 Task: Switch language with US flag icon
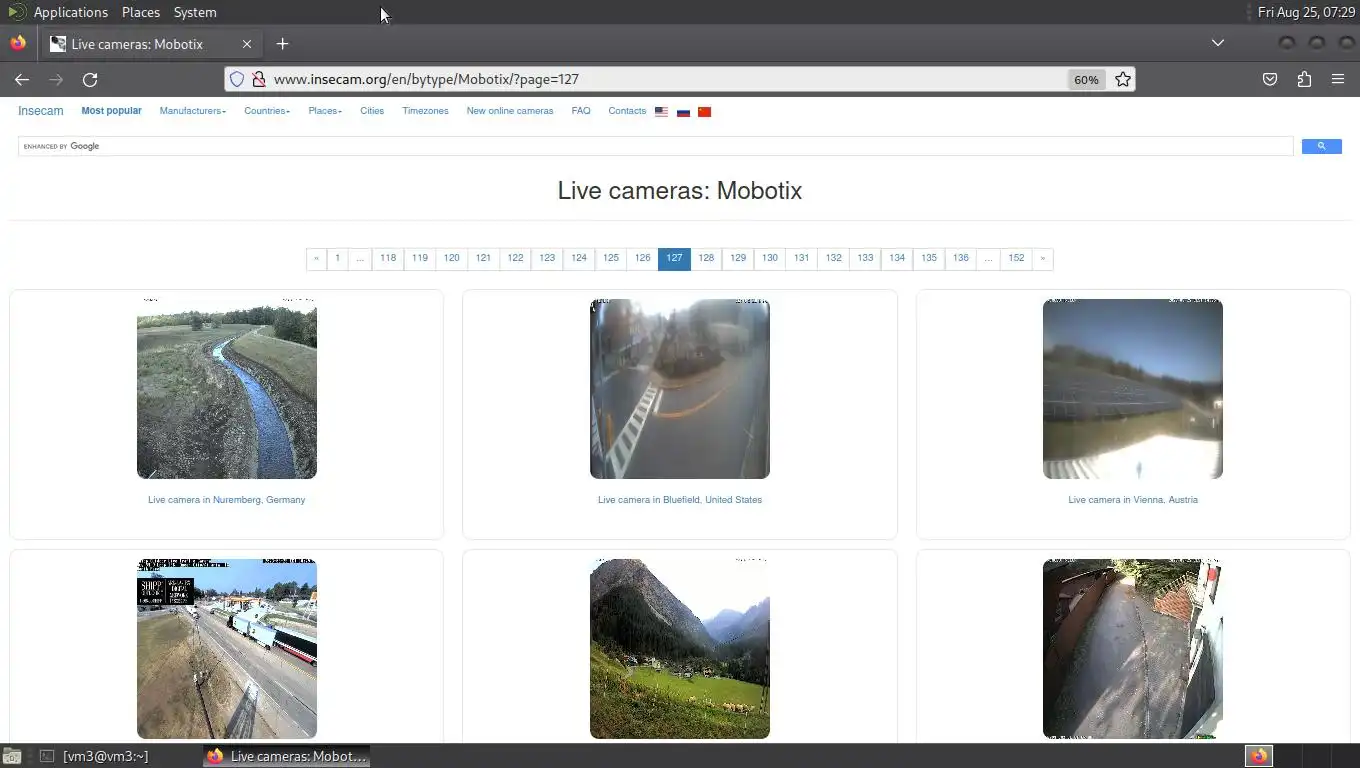[661, 112]
